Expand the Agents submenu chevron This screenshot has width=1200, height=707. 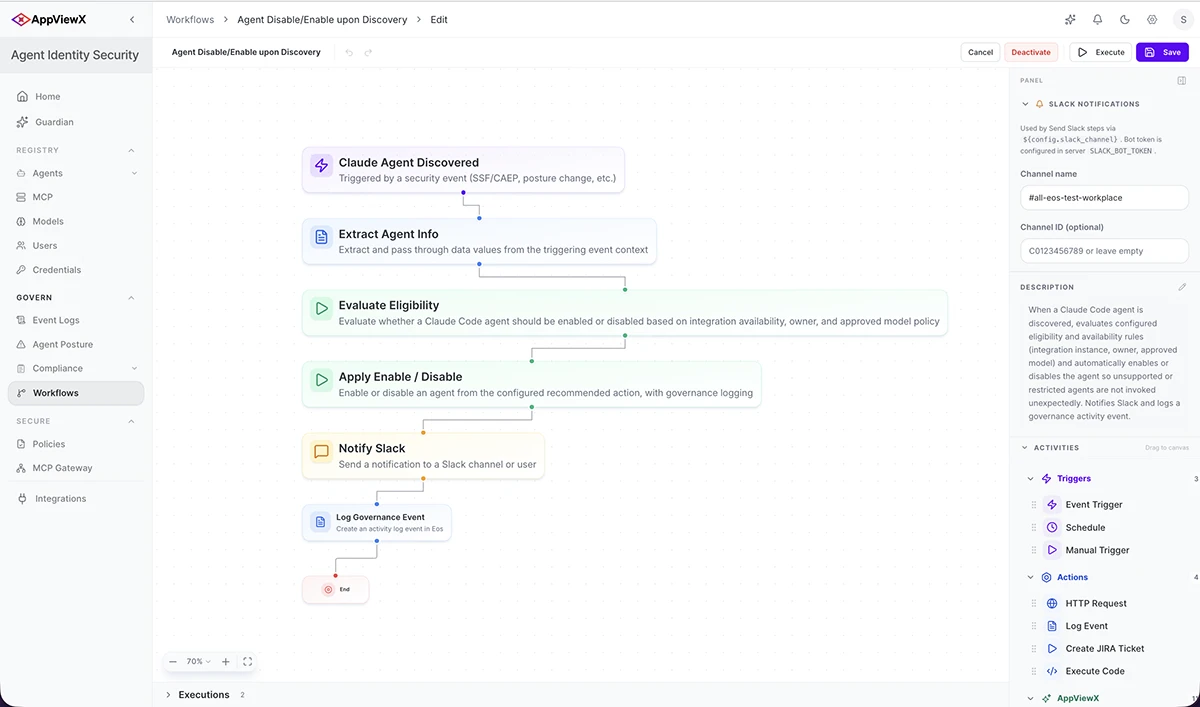(134, 174)
